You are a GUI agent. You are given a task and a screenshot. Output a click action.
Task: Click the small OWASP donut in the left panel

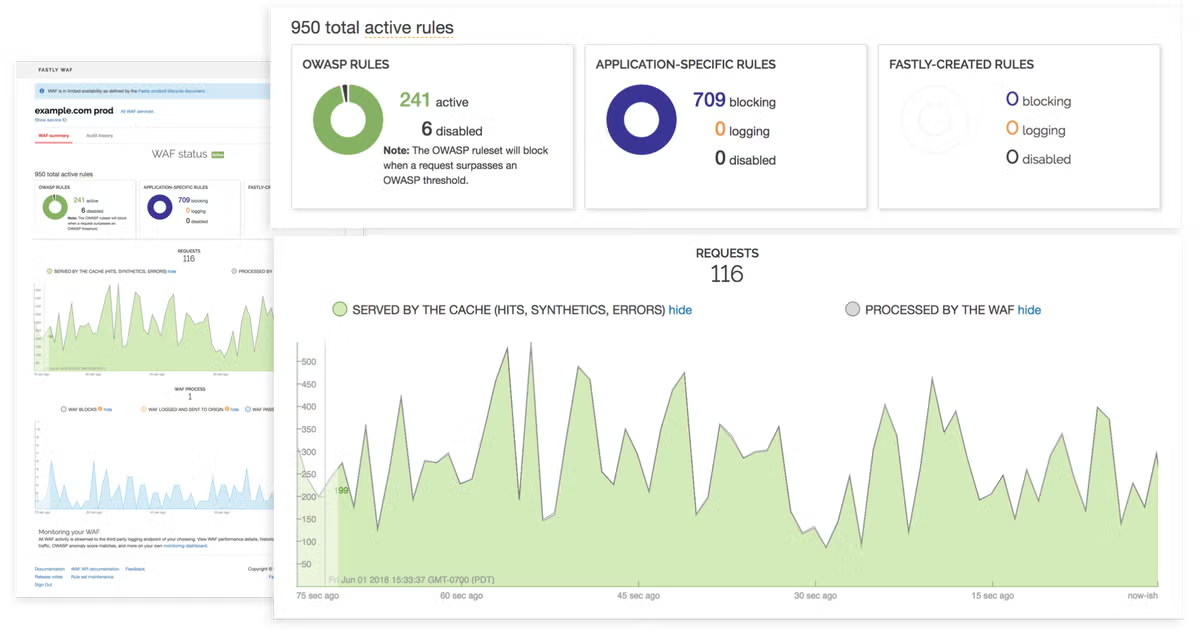(x=54, y=207)
